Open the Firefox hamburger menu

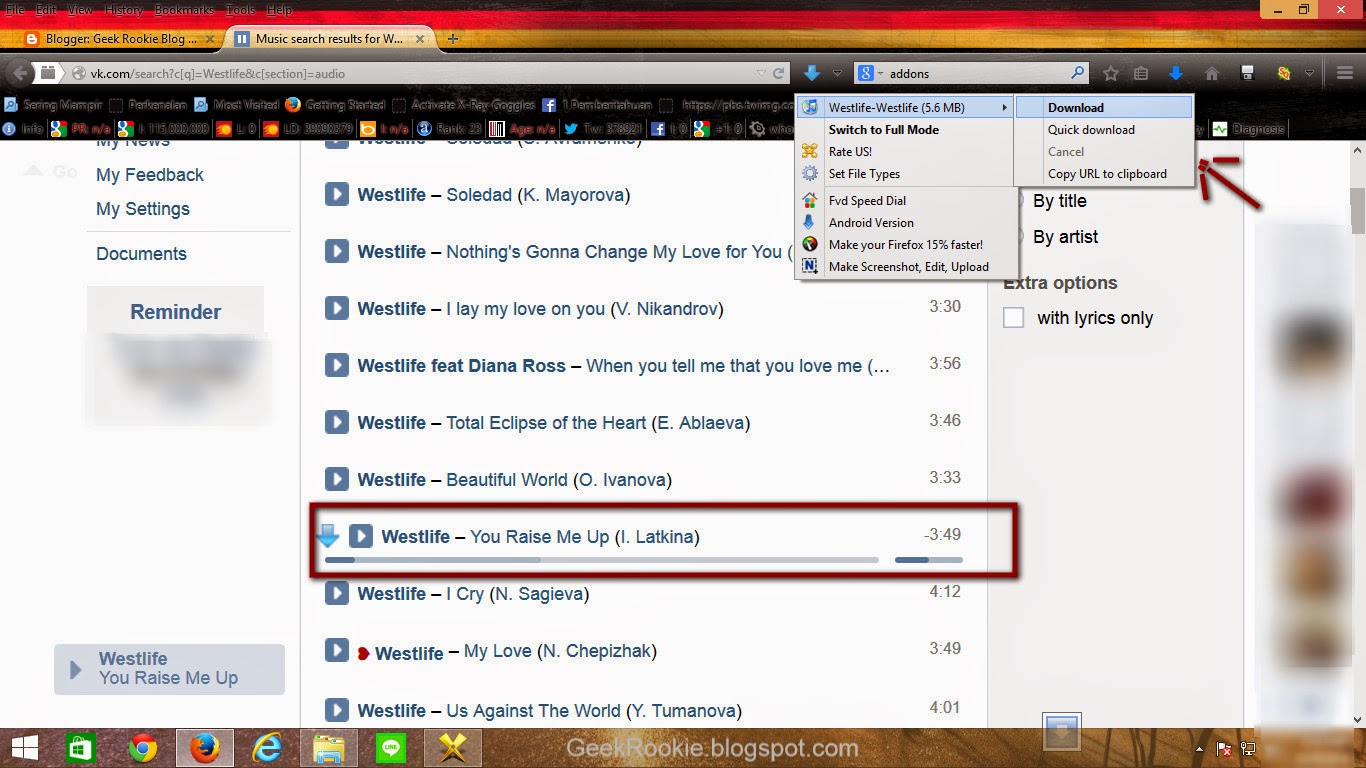(1345, 73)
